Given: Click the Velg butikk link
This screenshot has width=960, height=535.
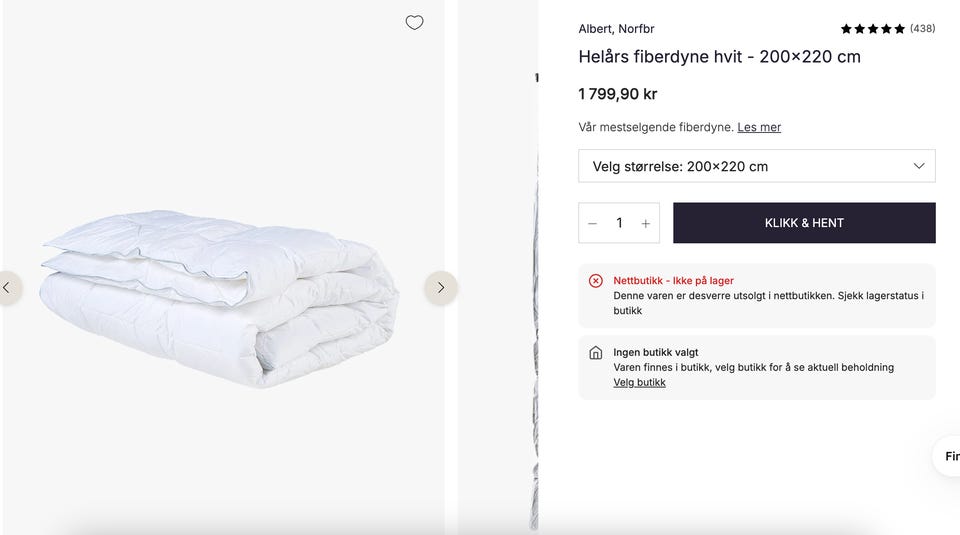Looking at the screenshot, I should 639,382.
